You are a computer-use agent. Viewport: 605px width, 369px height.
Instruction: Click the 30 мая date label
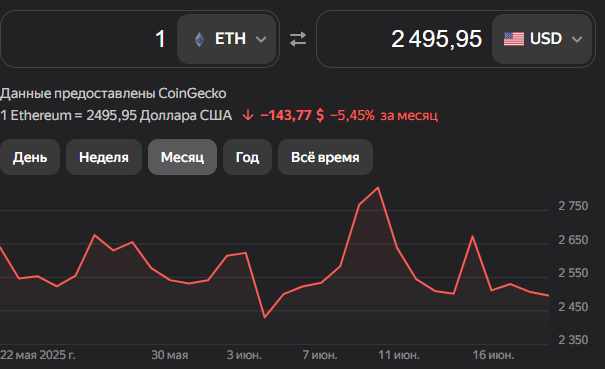click(x=170, y=355)
